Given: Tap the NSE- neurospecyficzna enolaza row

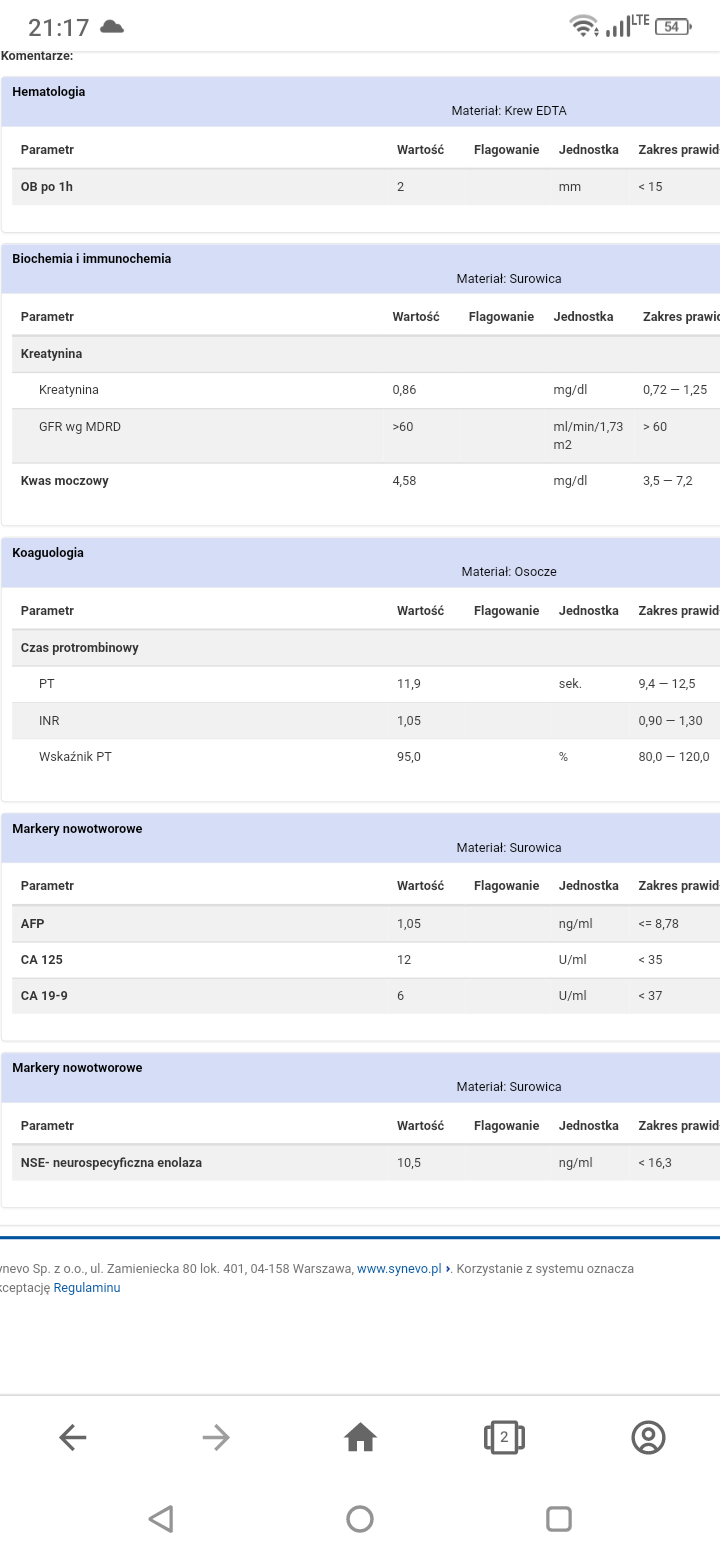Looking at the screenshot, I should (x=111, y=1163).
